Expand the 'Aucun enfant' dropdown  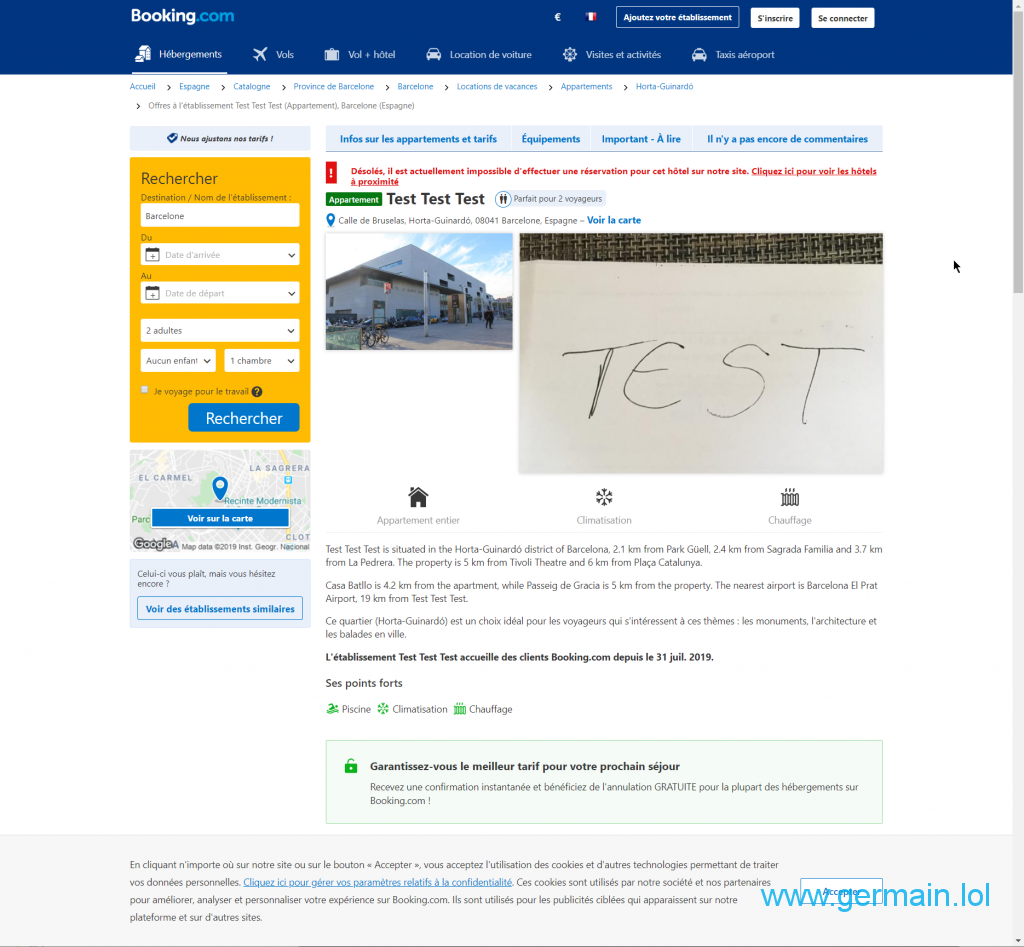coord(178,360)
